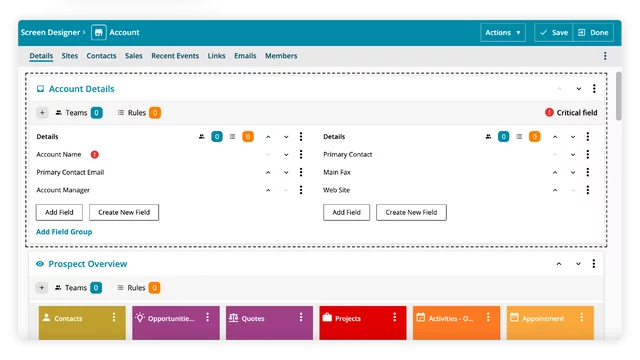This screenshot has width=640, height=360.
Task: Switch to the Recent Events tab
Action: (x=175, y=56)
